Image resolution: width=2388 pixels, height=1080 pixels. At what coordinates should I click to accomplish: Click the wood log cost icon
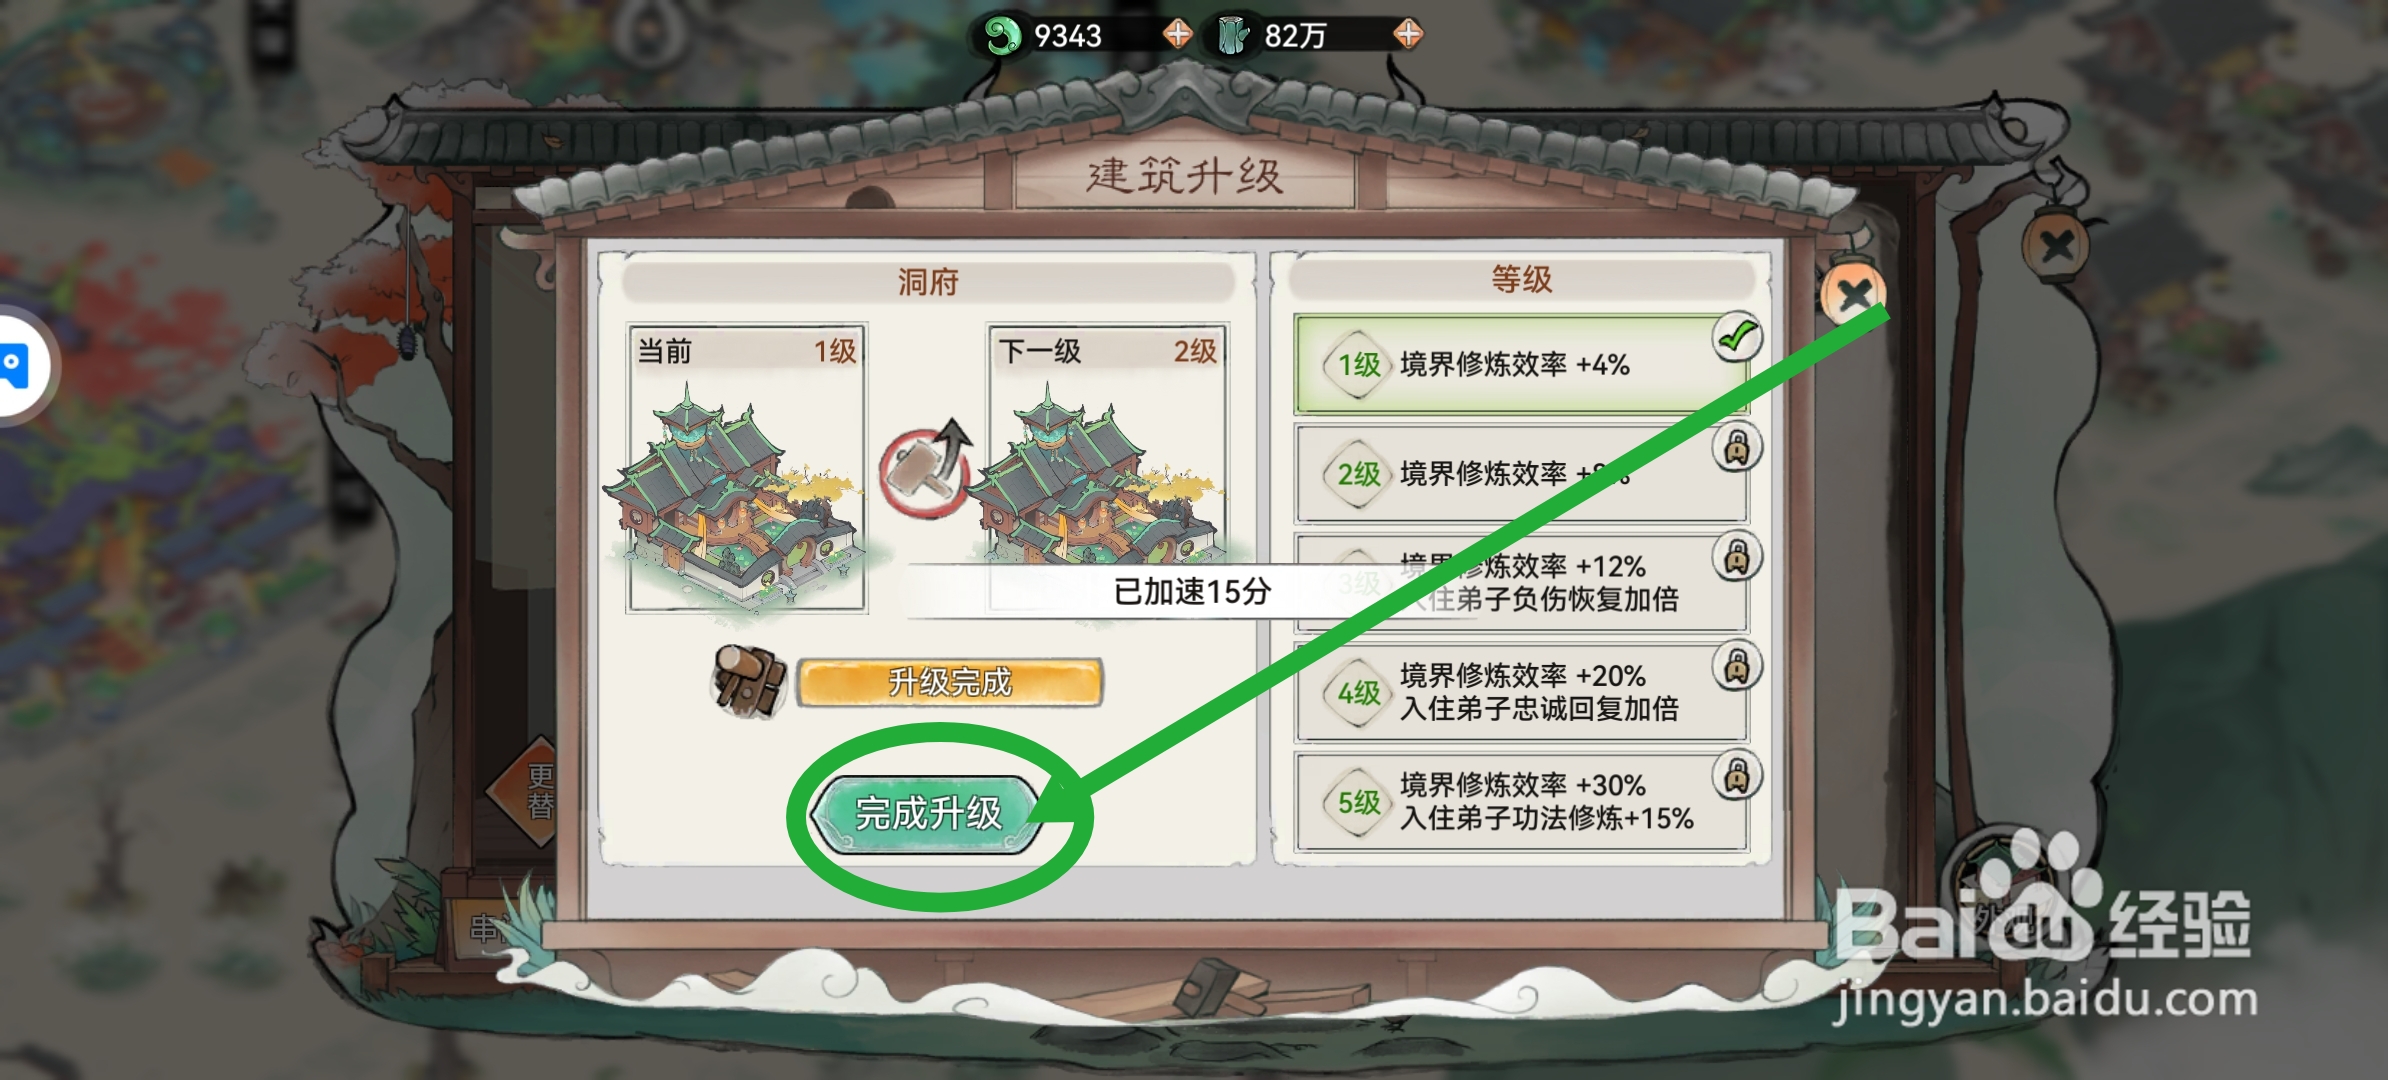click(x=749, y=680)
